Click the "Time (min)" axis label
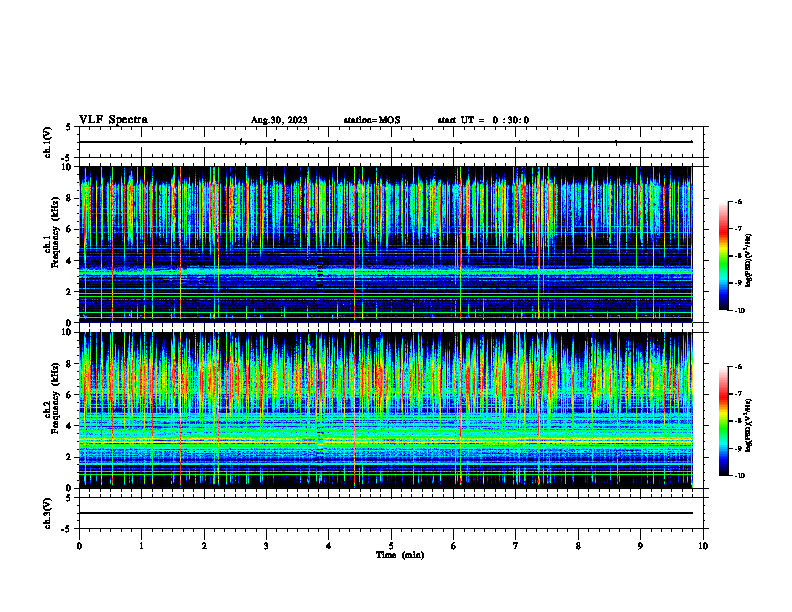 [x=400, y=555]
